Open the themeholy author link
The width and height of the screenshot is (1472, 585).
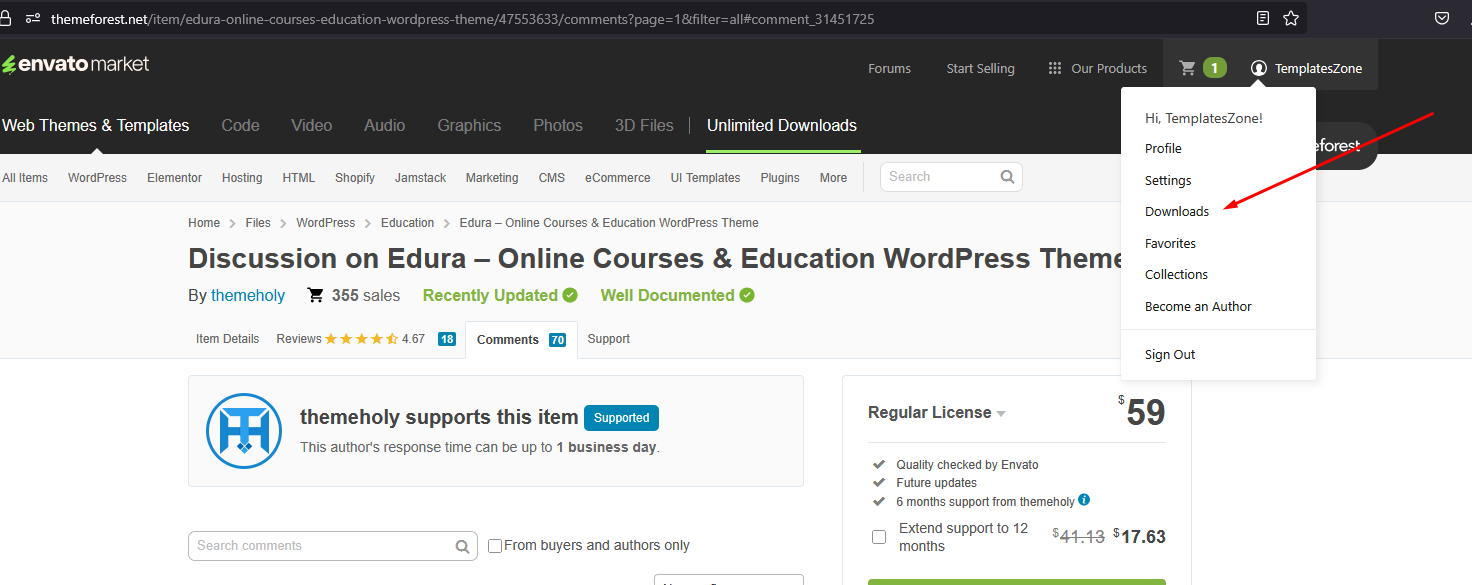pyautogui.click(x=248, y=295)
